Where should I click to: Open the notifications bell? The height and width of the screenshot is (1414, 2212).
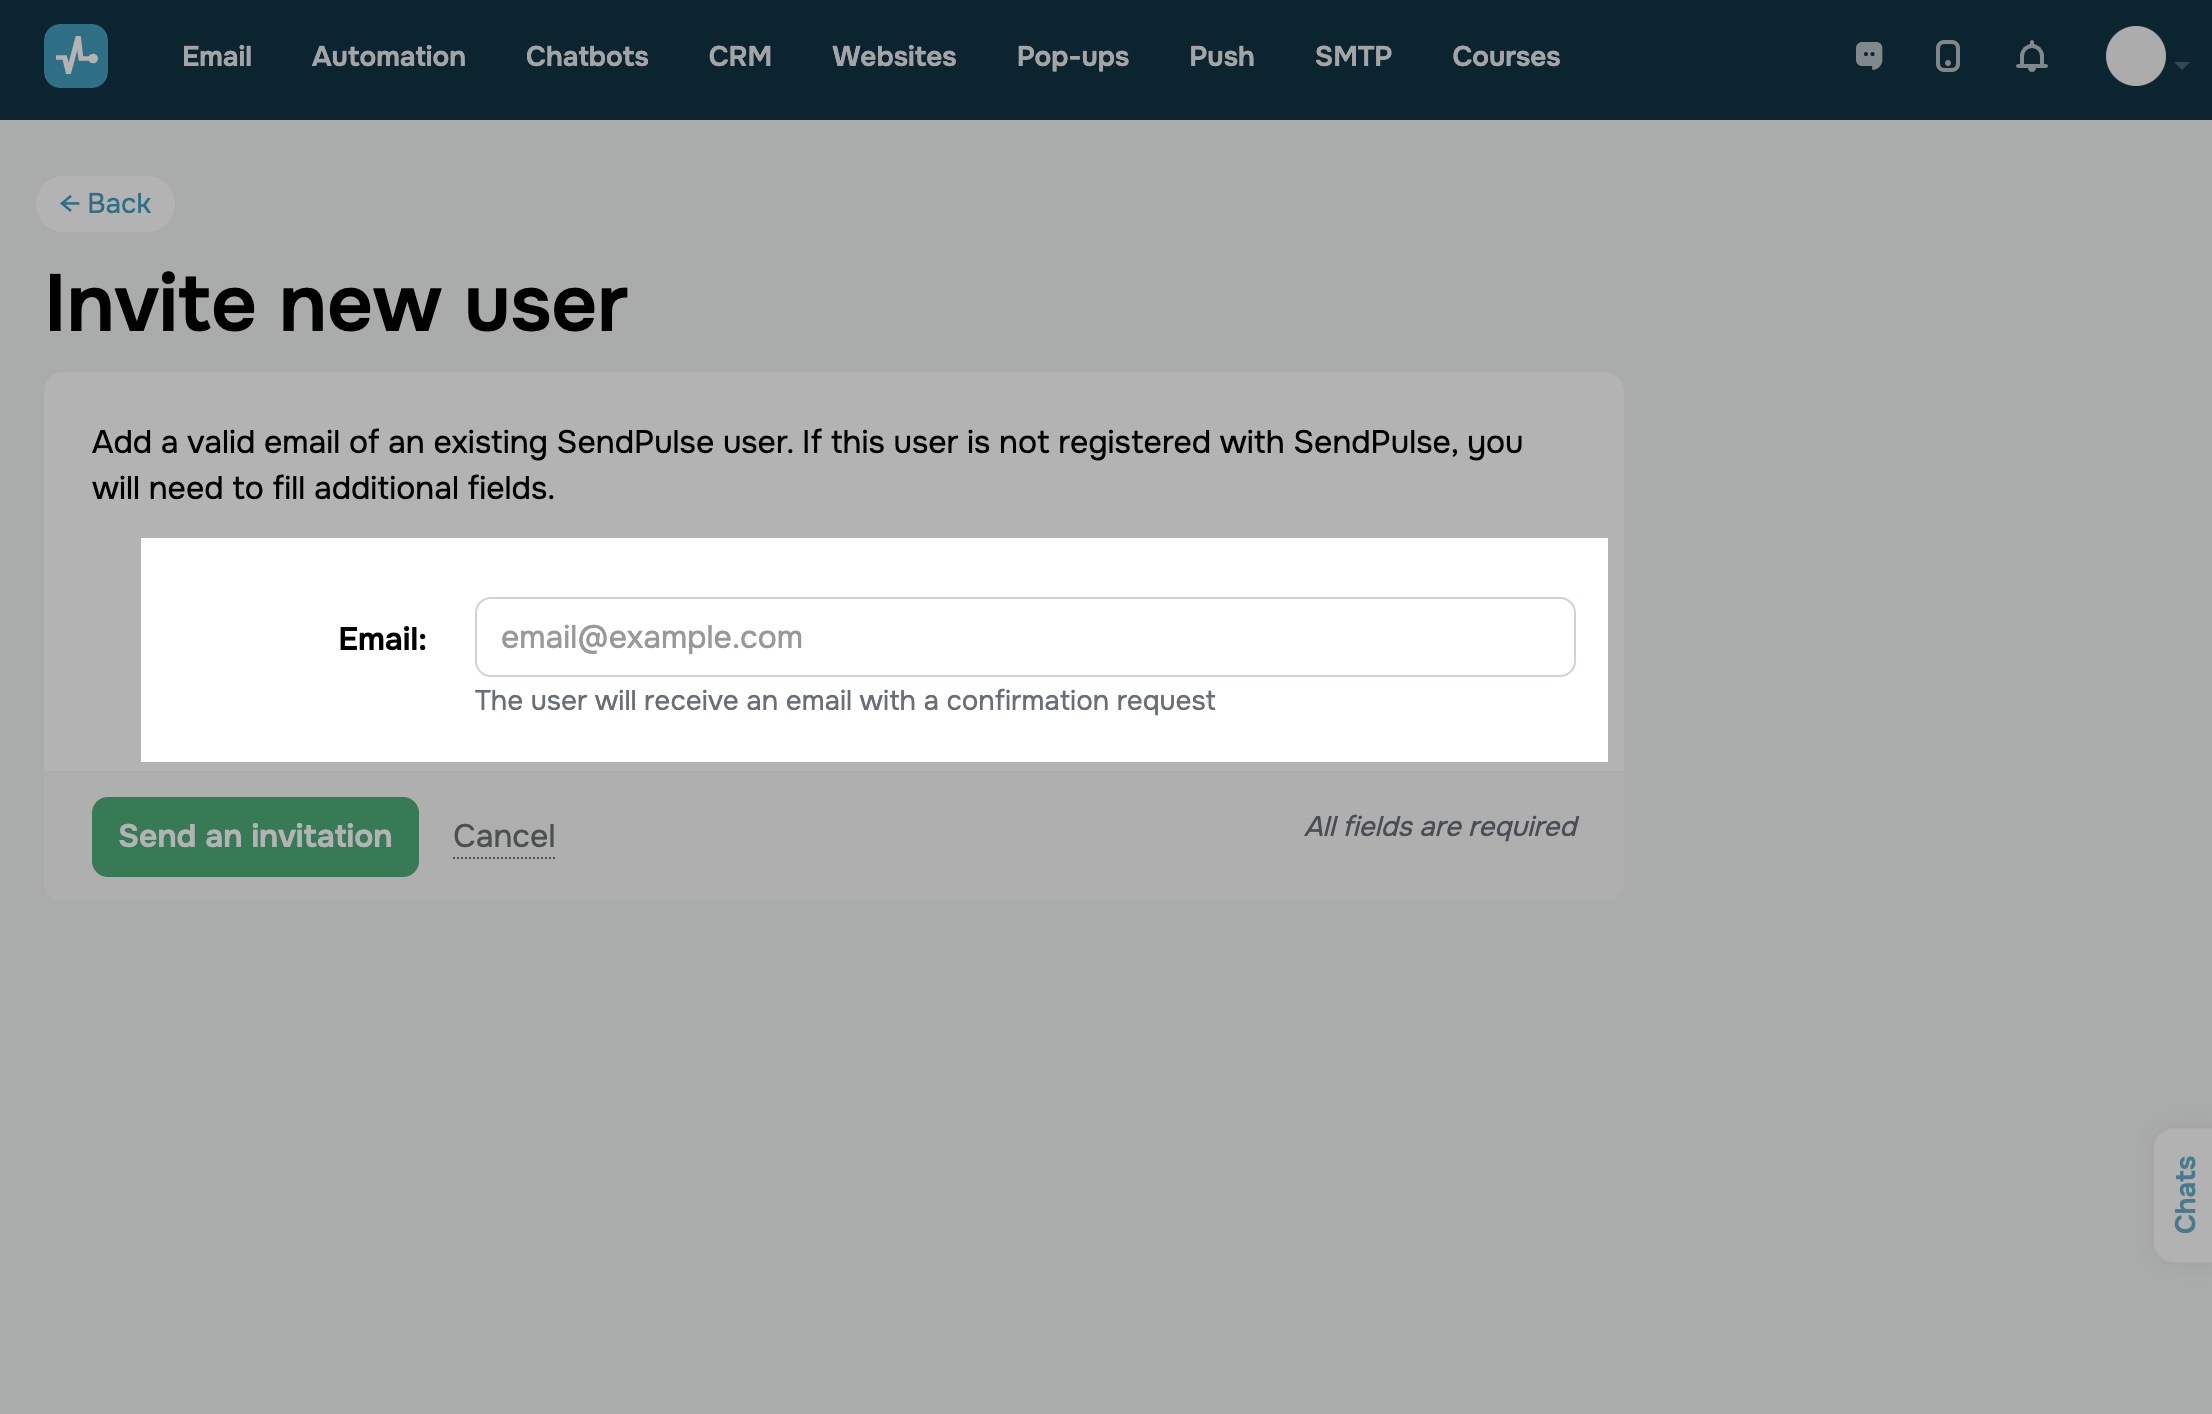coord(2031,56)
